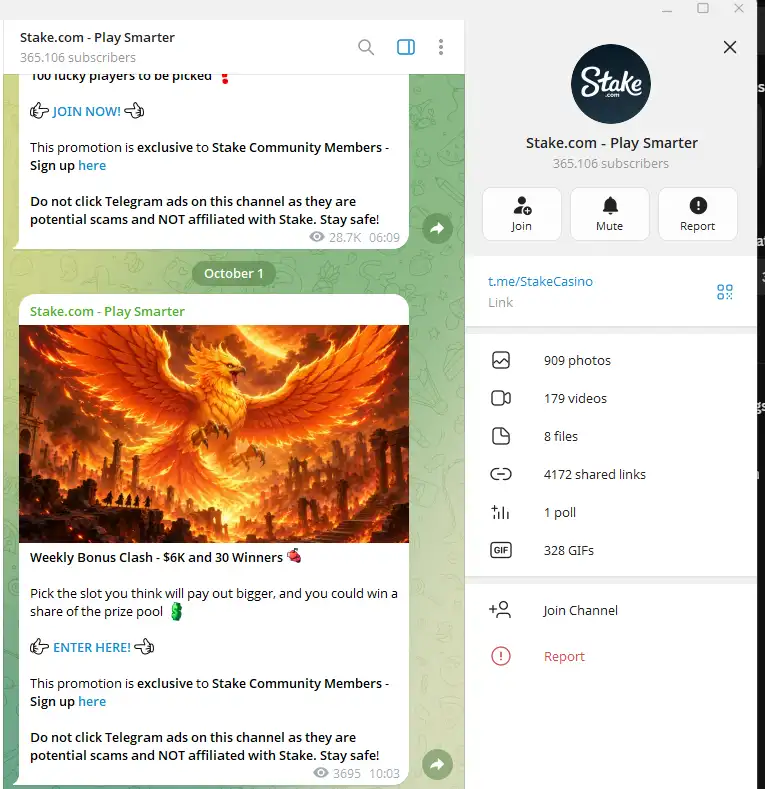Image resolution: width=765 pixels, height=789 pixels.
Task: Click the green Stake.com - Play Smarter sender name
Action: pos(107,311)
